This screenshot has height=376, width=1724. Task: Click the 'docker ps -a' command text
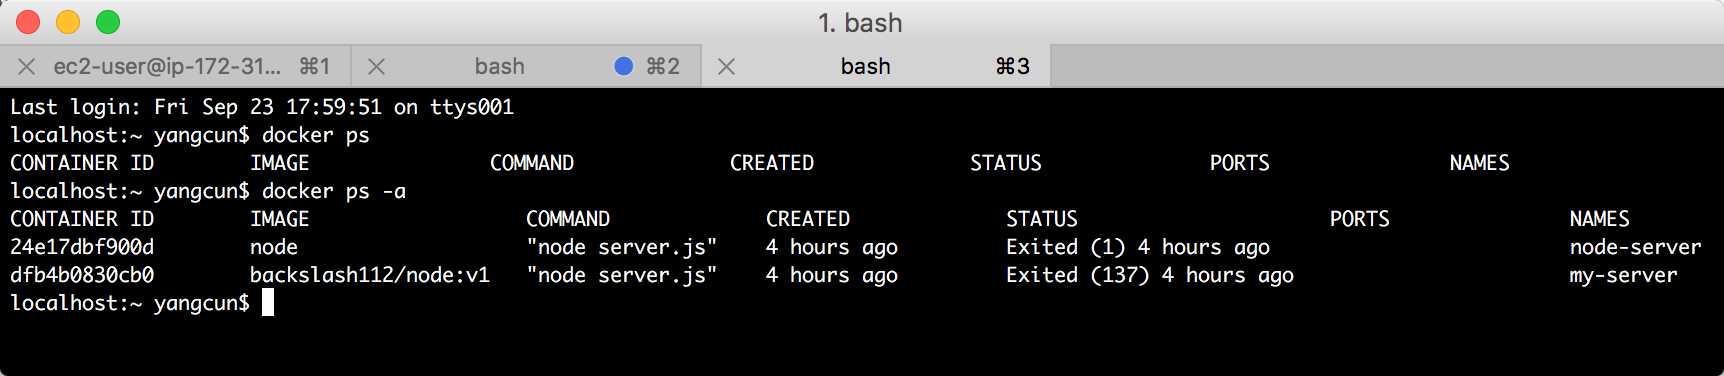pyautogui.click(x=334, y=191)
